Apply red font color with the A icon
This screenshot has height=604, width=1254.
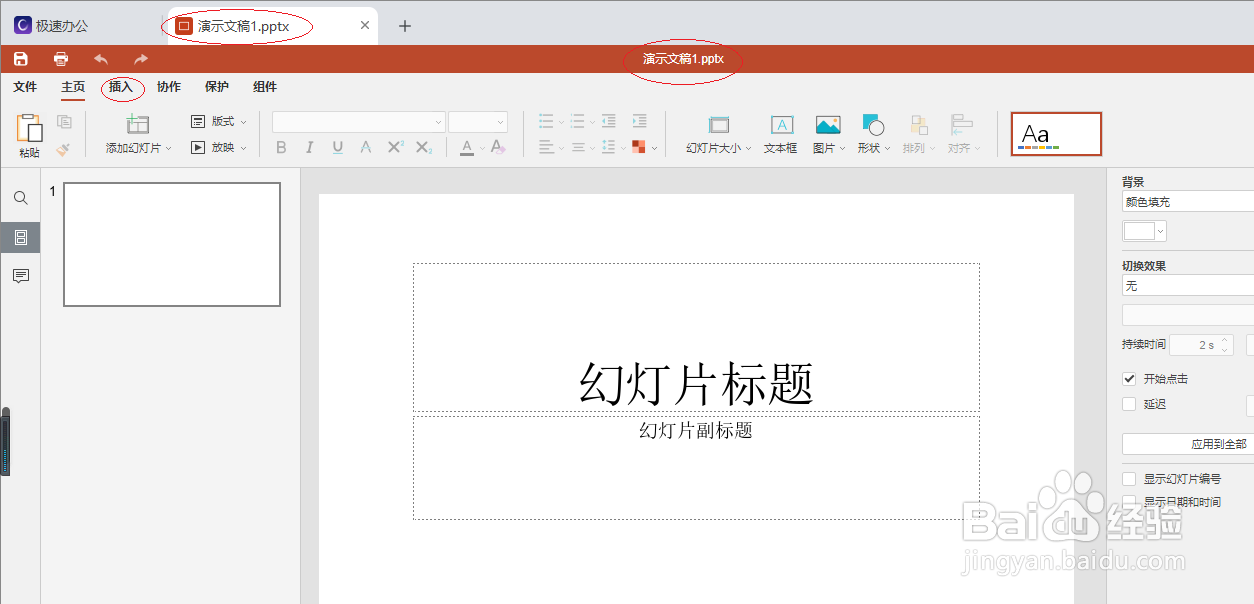[467, 147]
